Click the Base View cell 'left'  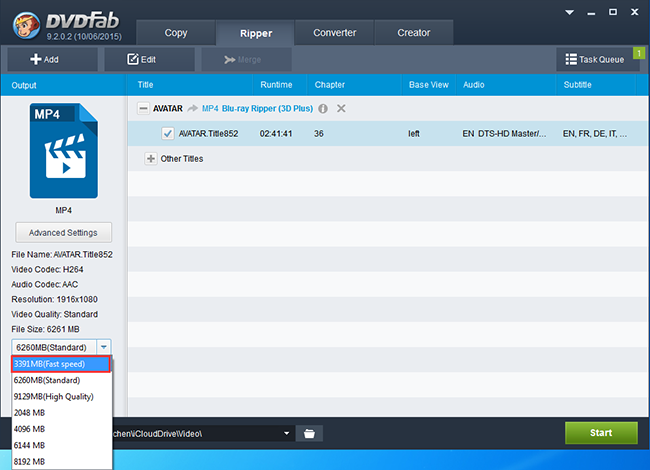click(414, 133)
